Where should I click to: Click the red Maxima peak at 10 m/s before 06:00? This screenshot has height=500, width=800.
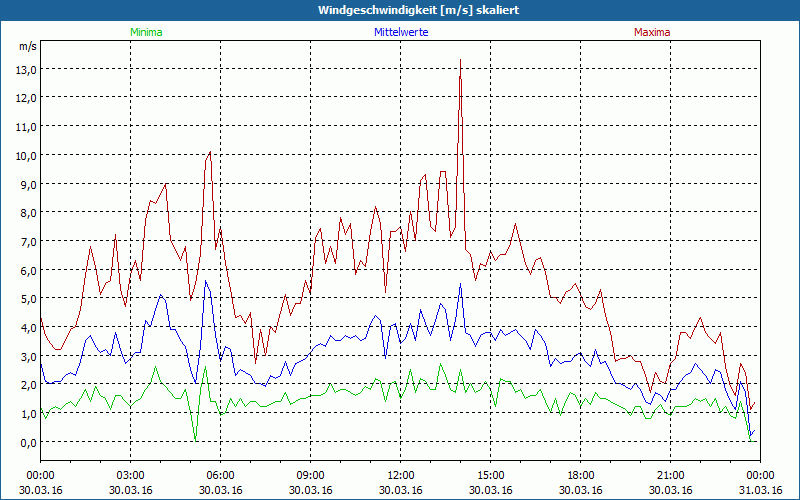click(210, 152)
